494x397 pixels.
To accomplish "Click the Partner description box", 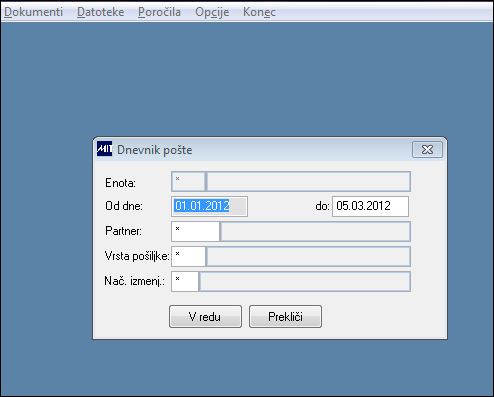I will (316, 231).
